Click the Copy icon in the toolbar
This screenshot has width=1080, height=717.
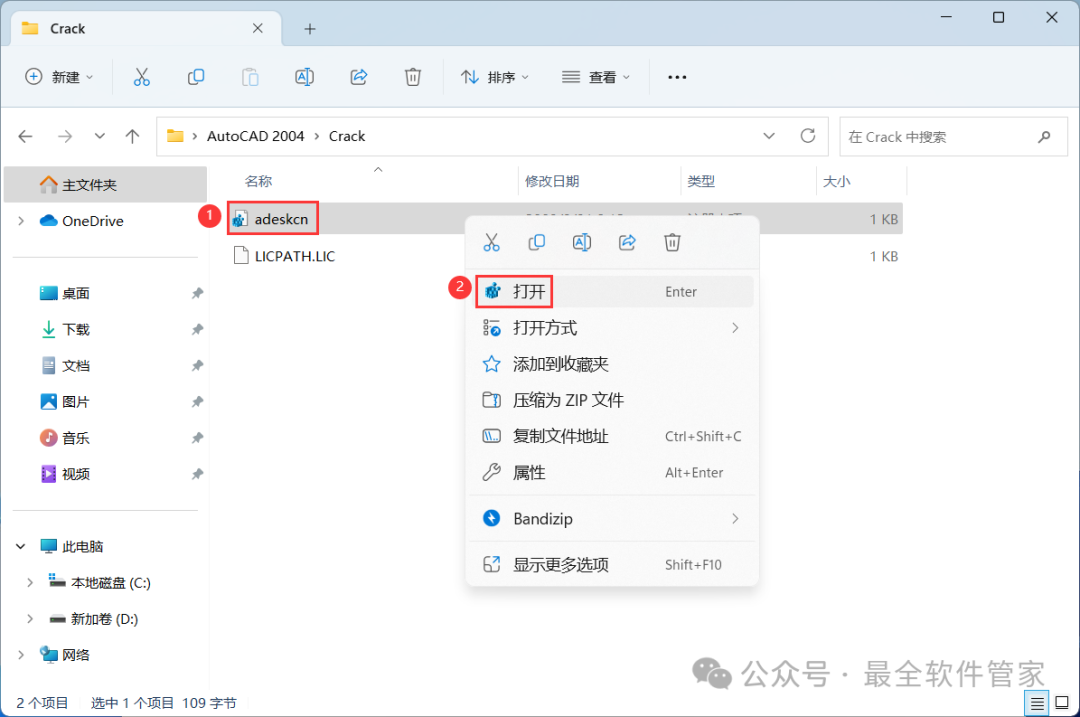click(x=196, y=77)
